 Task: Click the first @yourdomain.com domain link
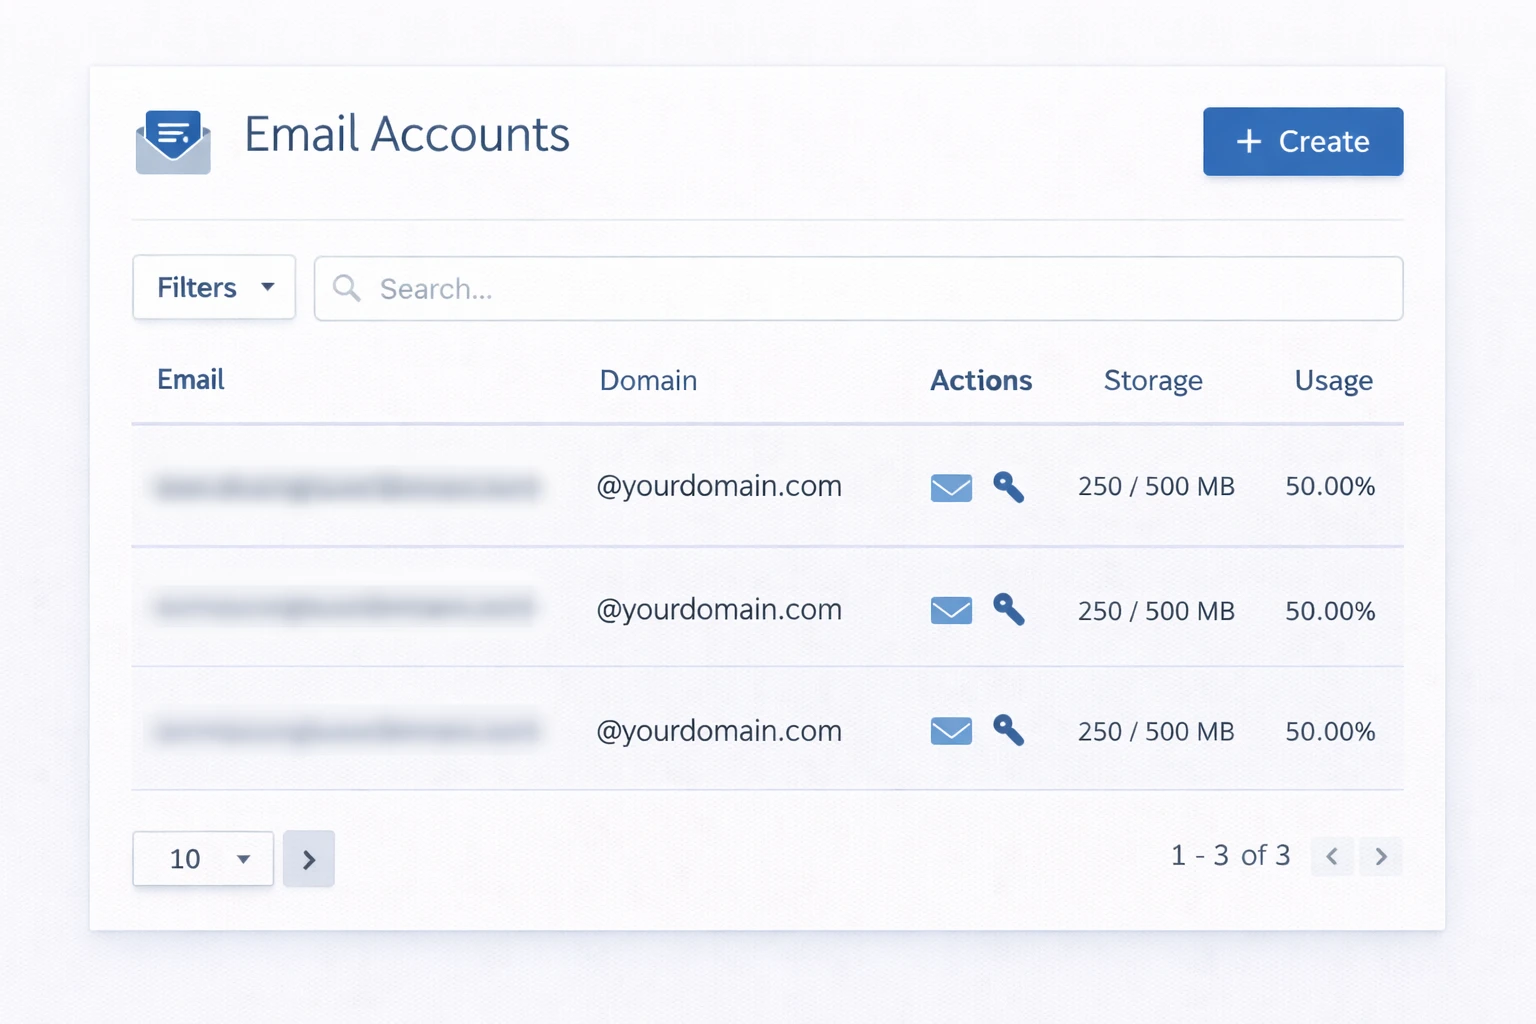coord(719,487)
